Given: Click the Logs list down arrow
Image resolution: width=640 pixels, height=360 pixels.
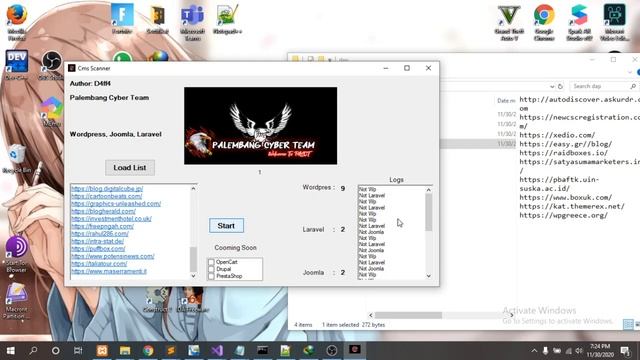Looking at the screenshot, I should (x=429, y=276).
